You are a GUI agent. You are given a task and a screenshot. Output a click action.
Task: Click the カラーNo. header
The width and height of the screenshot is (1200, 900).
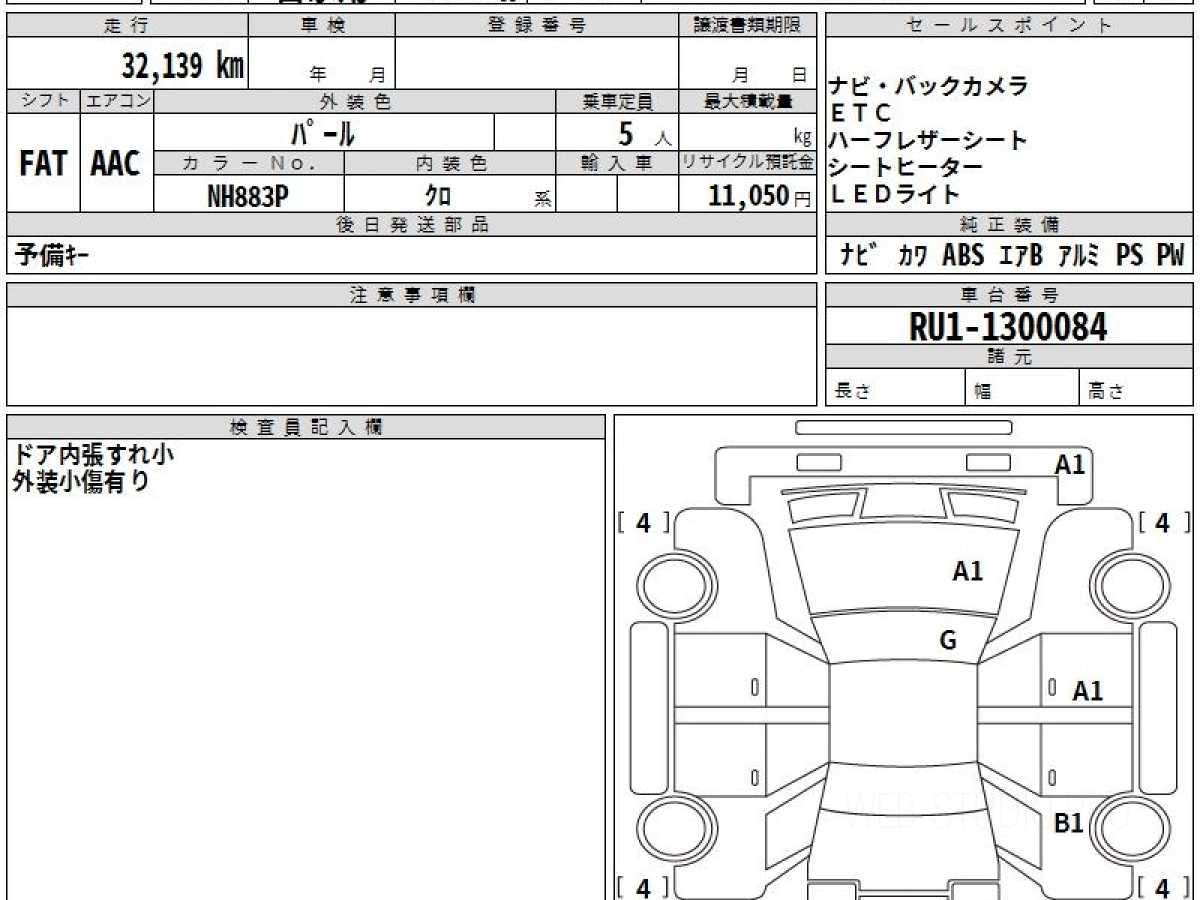coord(249,163)
